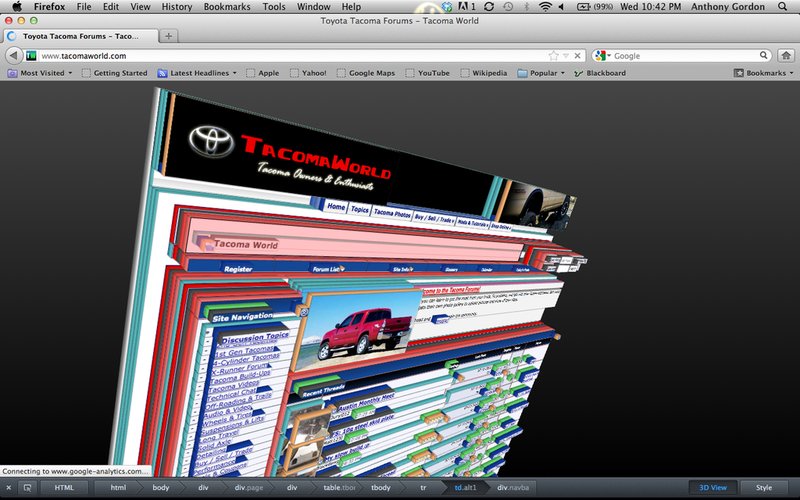The image size is (800, 500).
Task: Click the battery status icon
Action: [583, 7]
